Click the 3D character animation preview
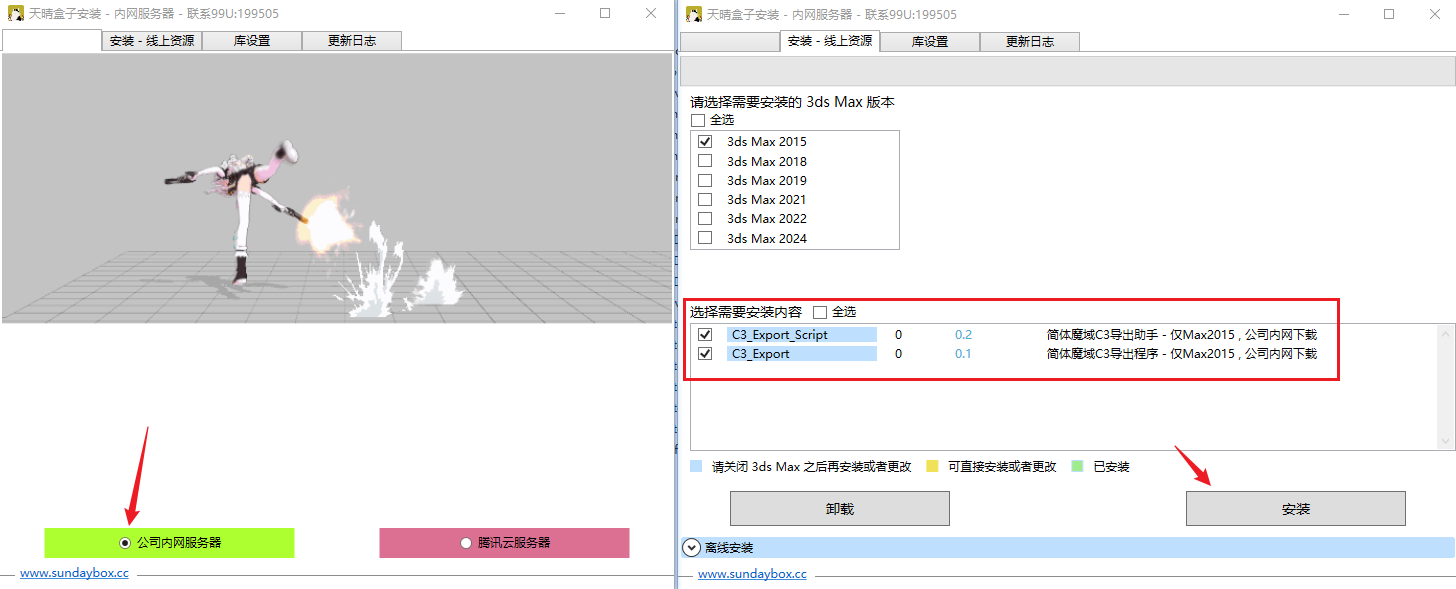 (x=337, y=188)
